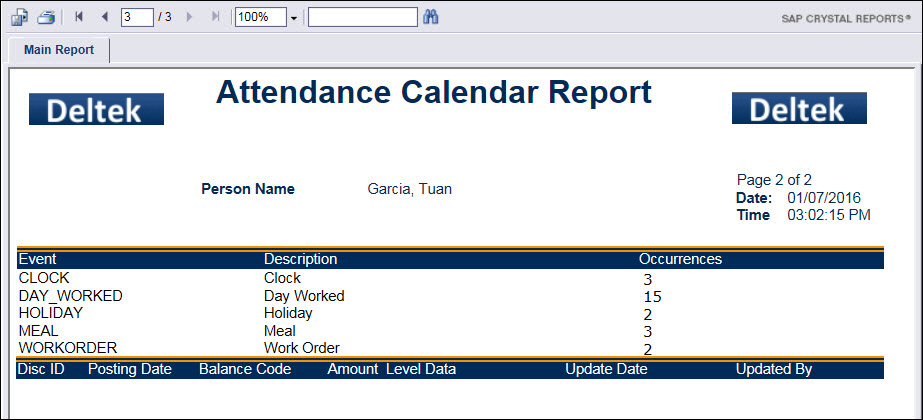Open the zoom level dropdown arrow

click(293, 18)
